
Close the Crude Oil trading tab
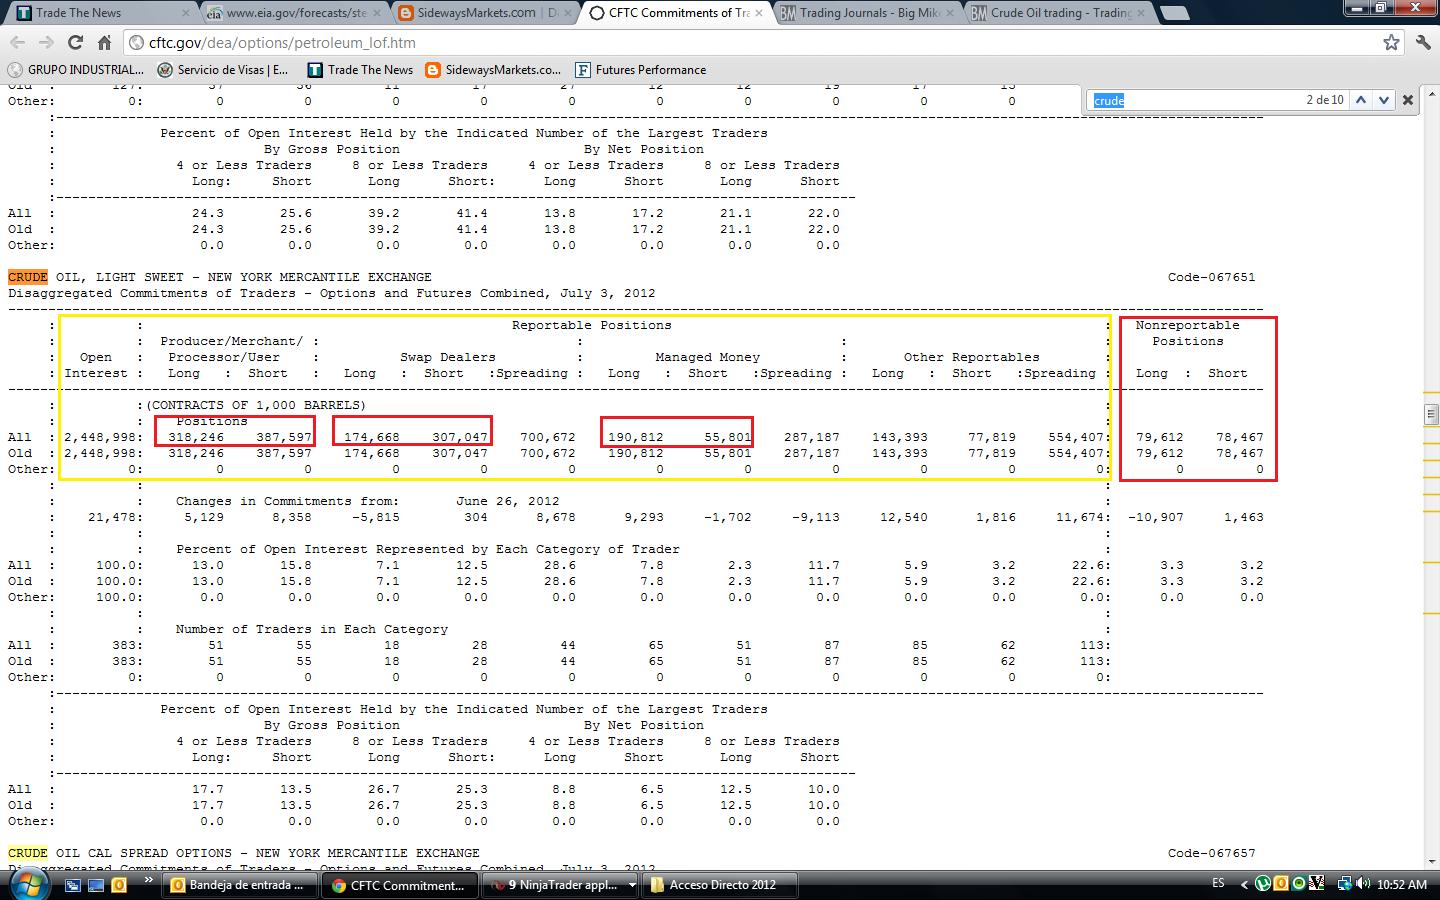[x=1141, y=13]
